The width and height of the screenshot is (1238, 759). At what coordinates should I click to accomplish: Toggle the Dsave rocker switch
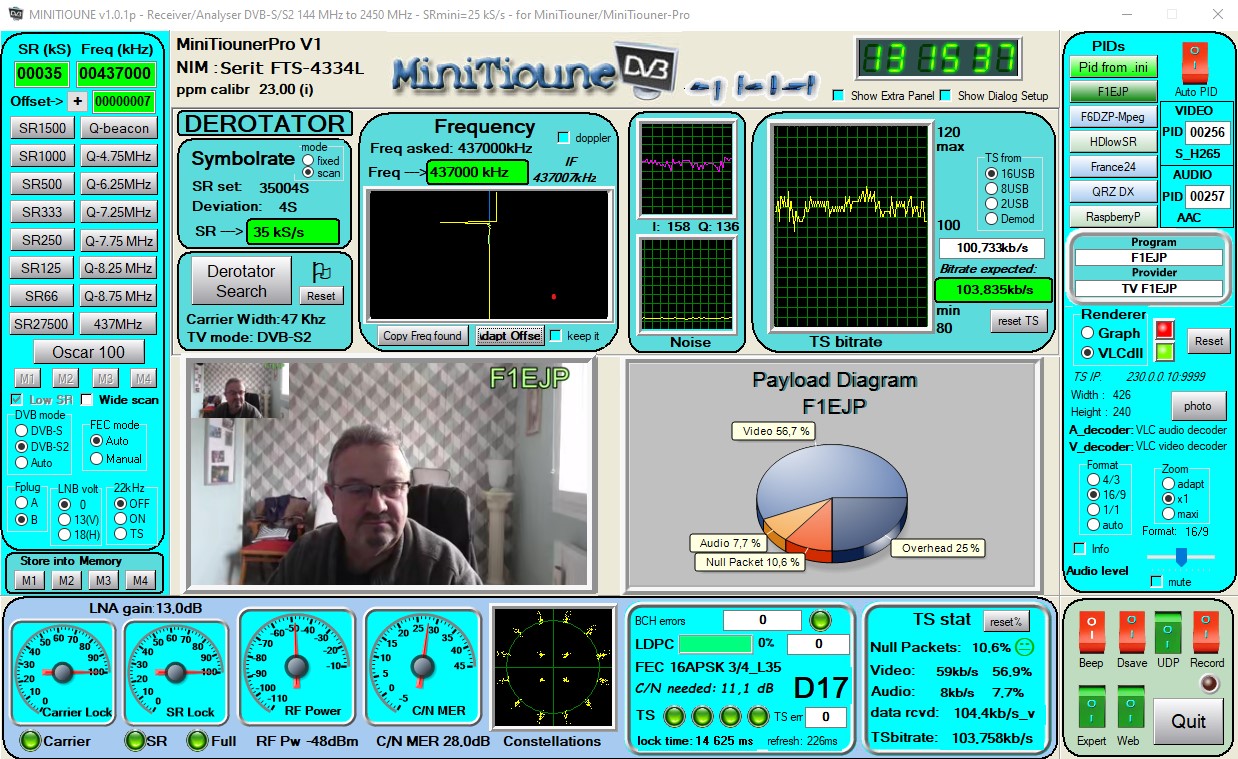click(x=1132, y=632)
